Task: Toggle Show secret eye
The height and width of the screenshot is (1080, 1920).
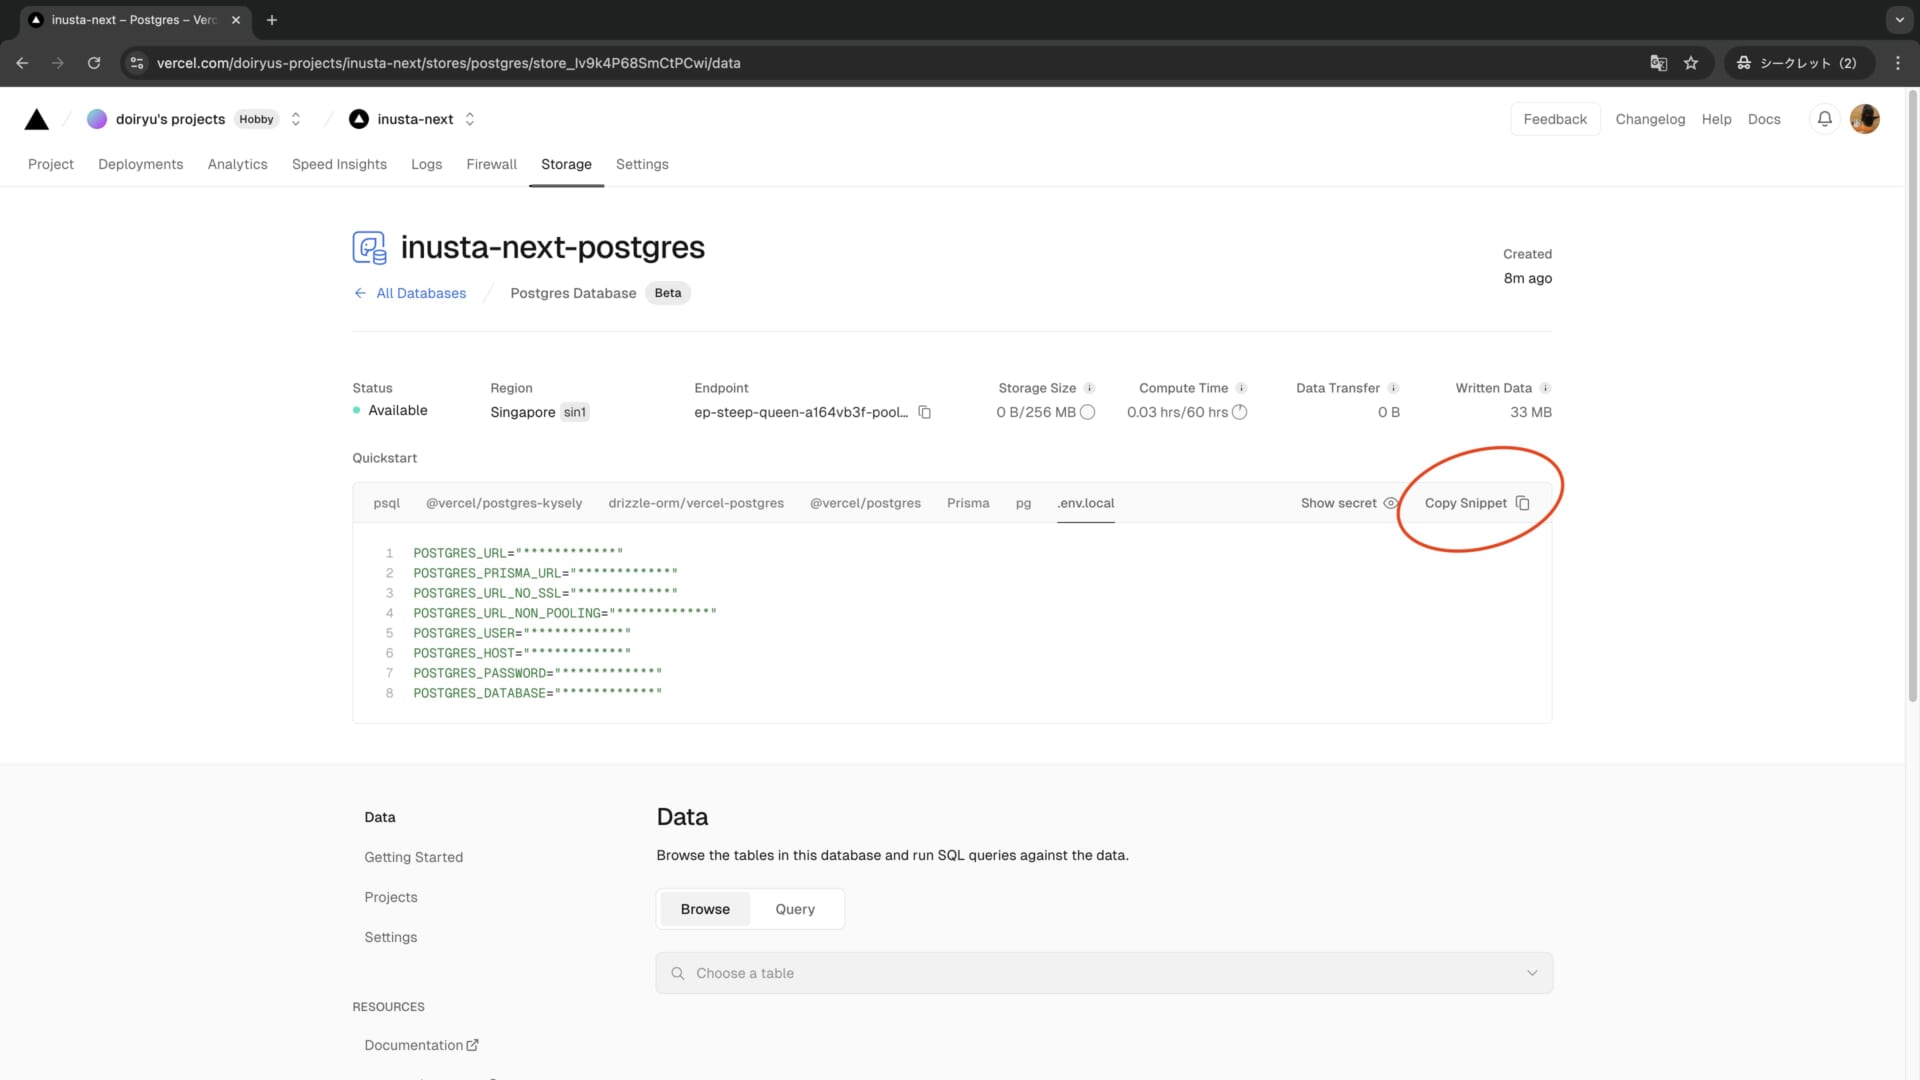Action: [1390, 503]
